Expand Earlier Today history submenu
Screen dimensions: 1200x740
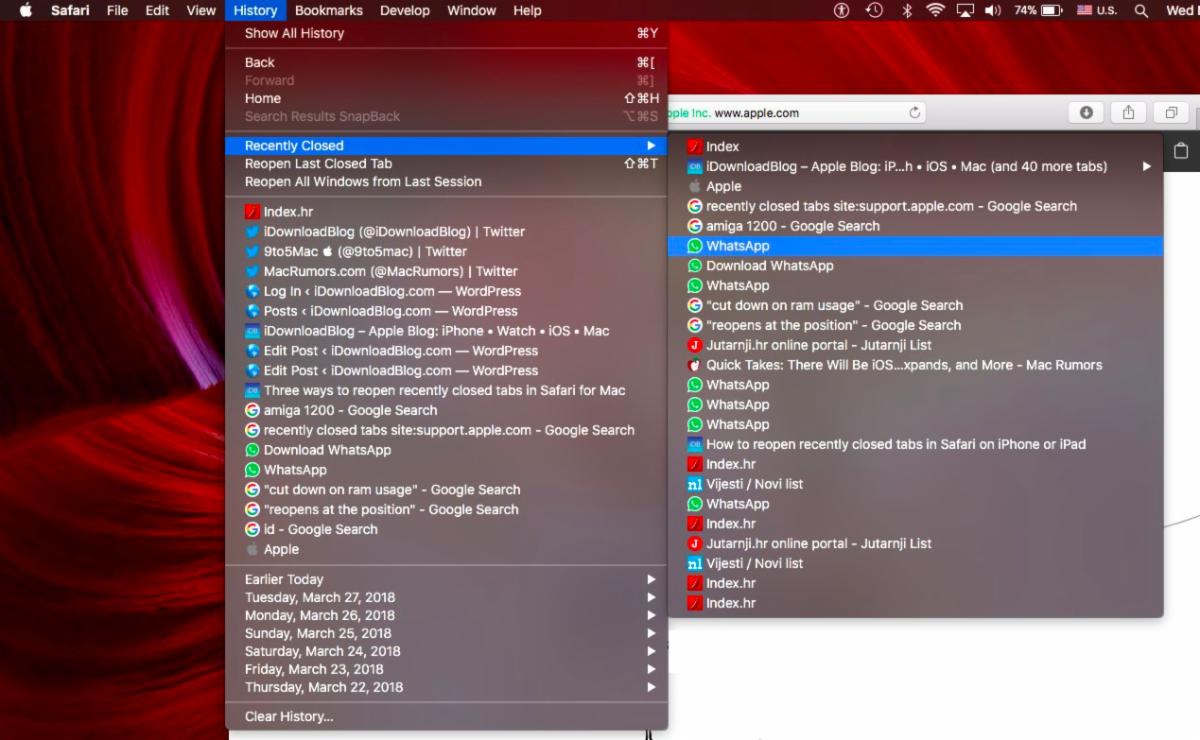447,579
